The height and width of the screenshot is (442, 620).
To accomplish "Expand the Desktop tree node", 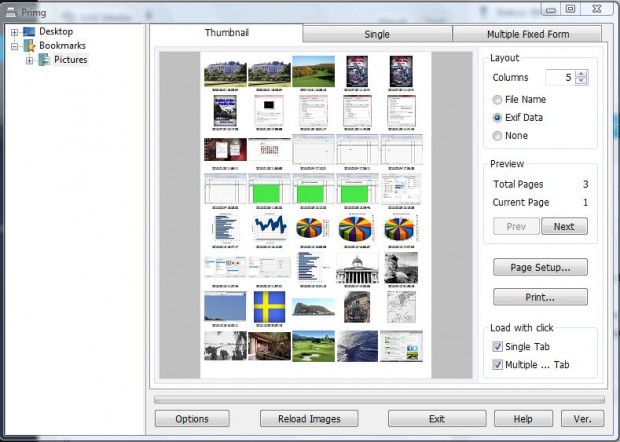I will [x=15, y=32].
